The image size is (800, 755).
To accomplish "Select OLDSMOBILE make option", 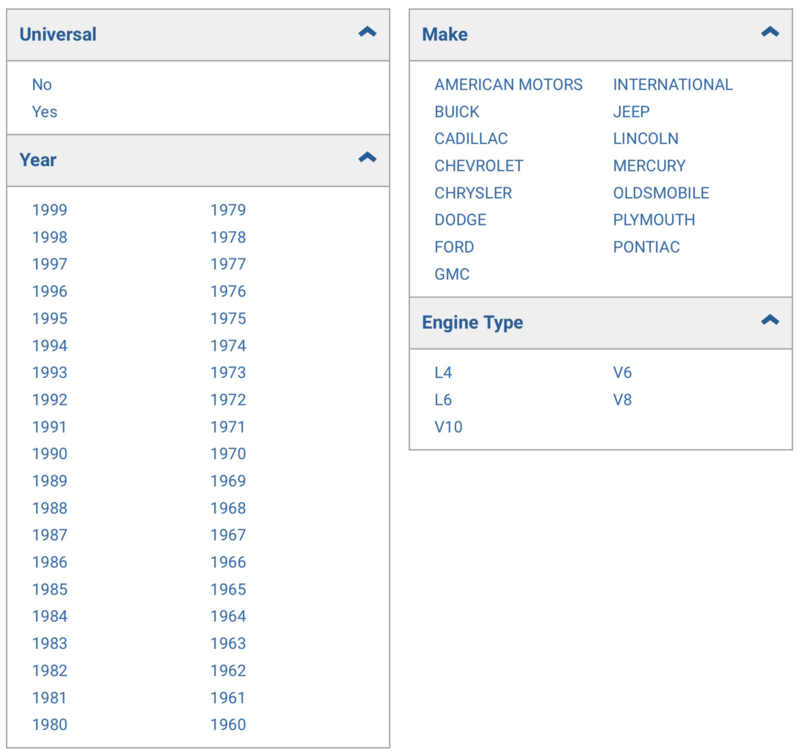I will [661, 193].
